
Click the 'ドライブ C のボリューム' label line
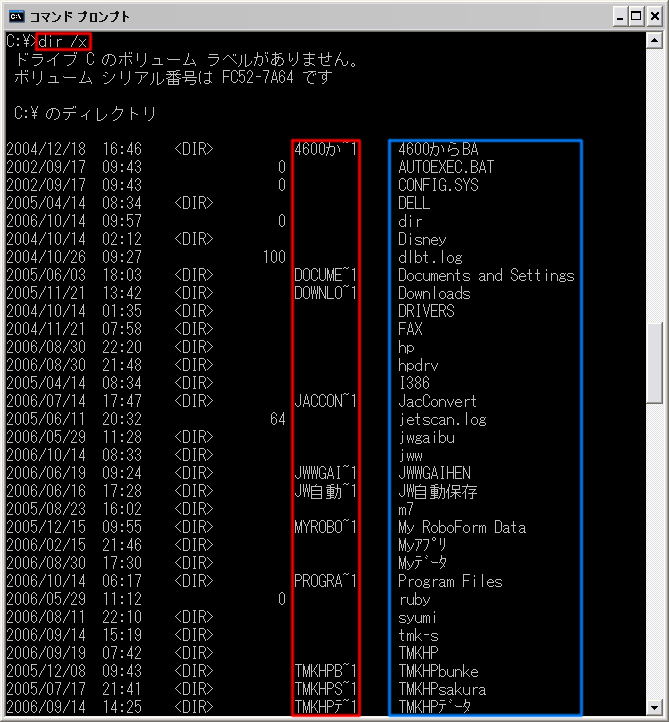pyautogui.click(x=186, y=59)
